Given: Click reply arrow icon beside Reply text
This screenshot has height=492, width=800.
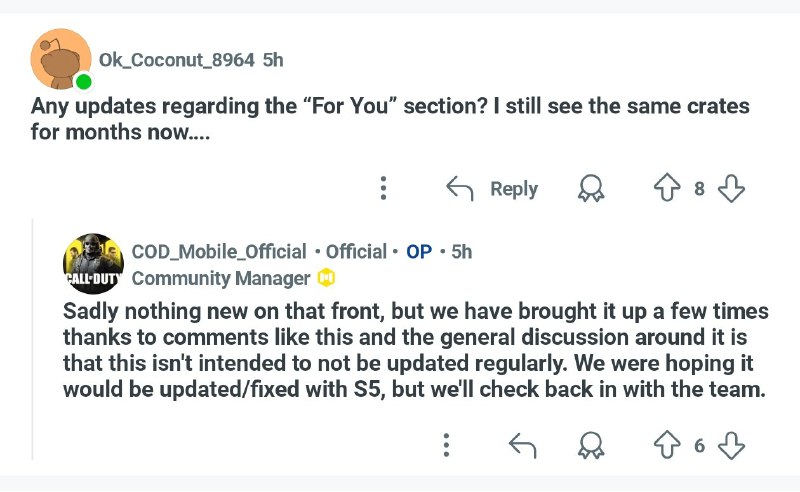Looking at the screenshot, I should [x=460, y=188].
